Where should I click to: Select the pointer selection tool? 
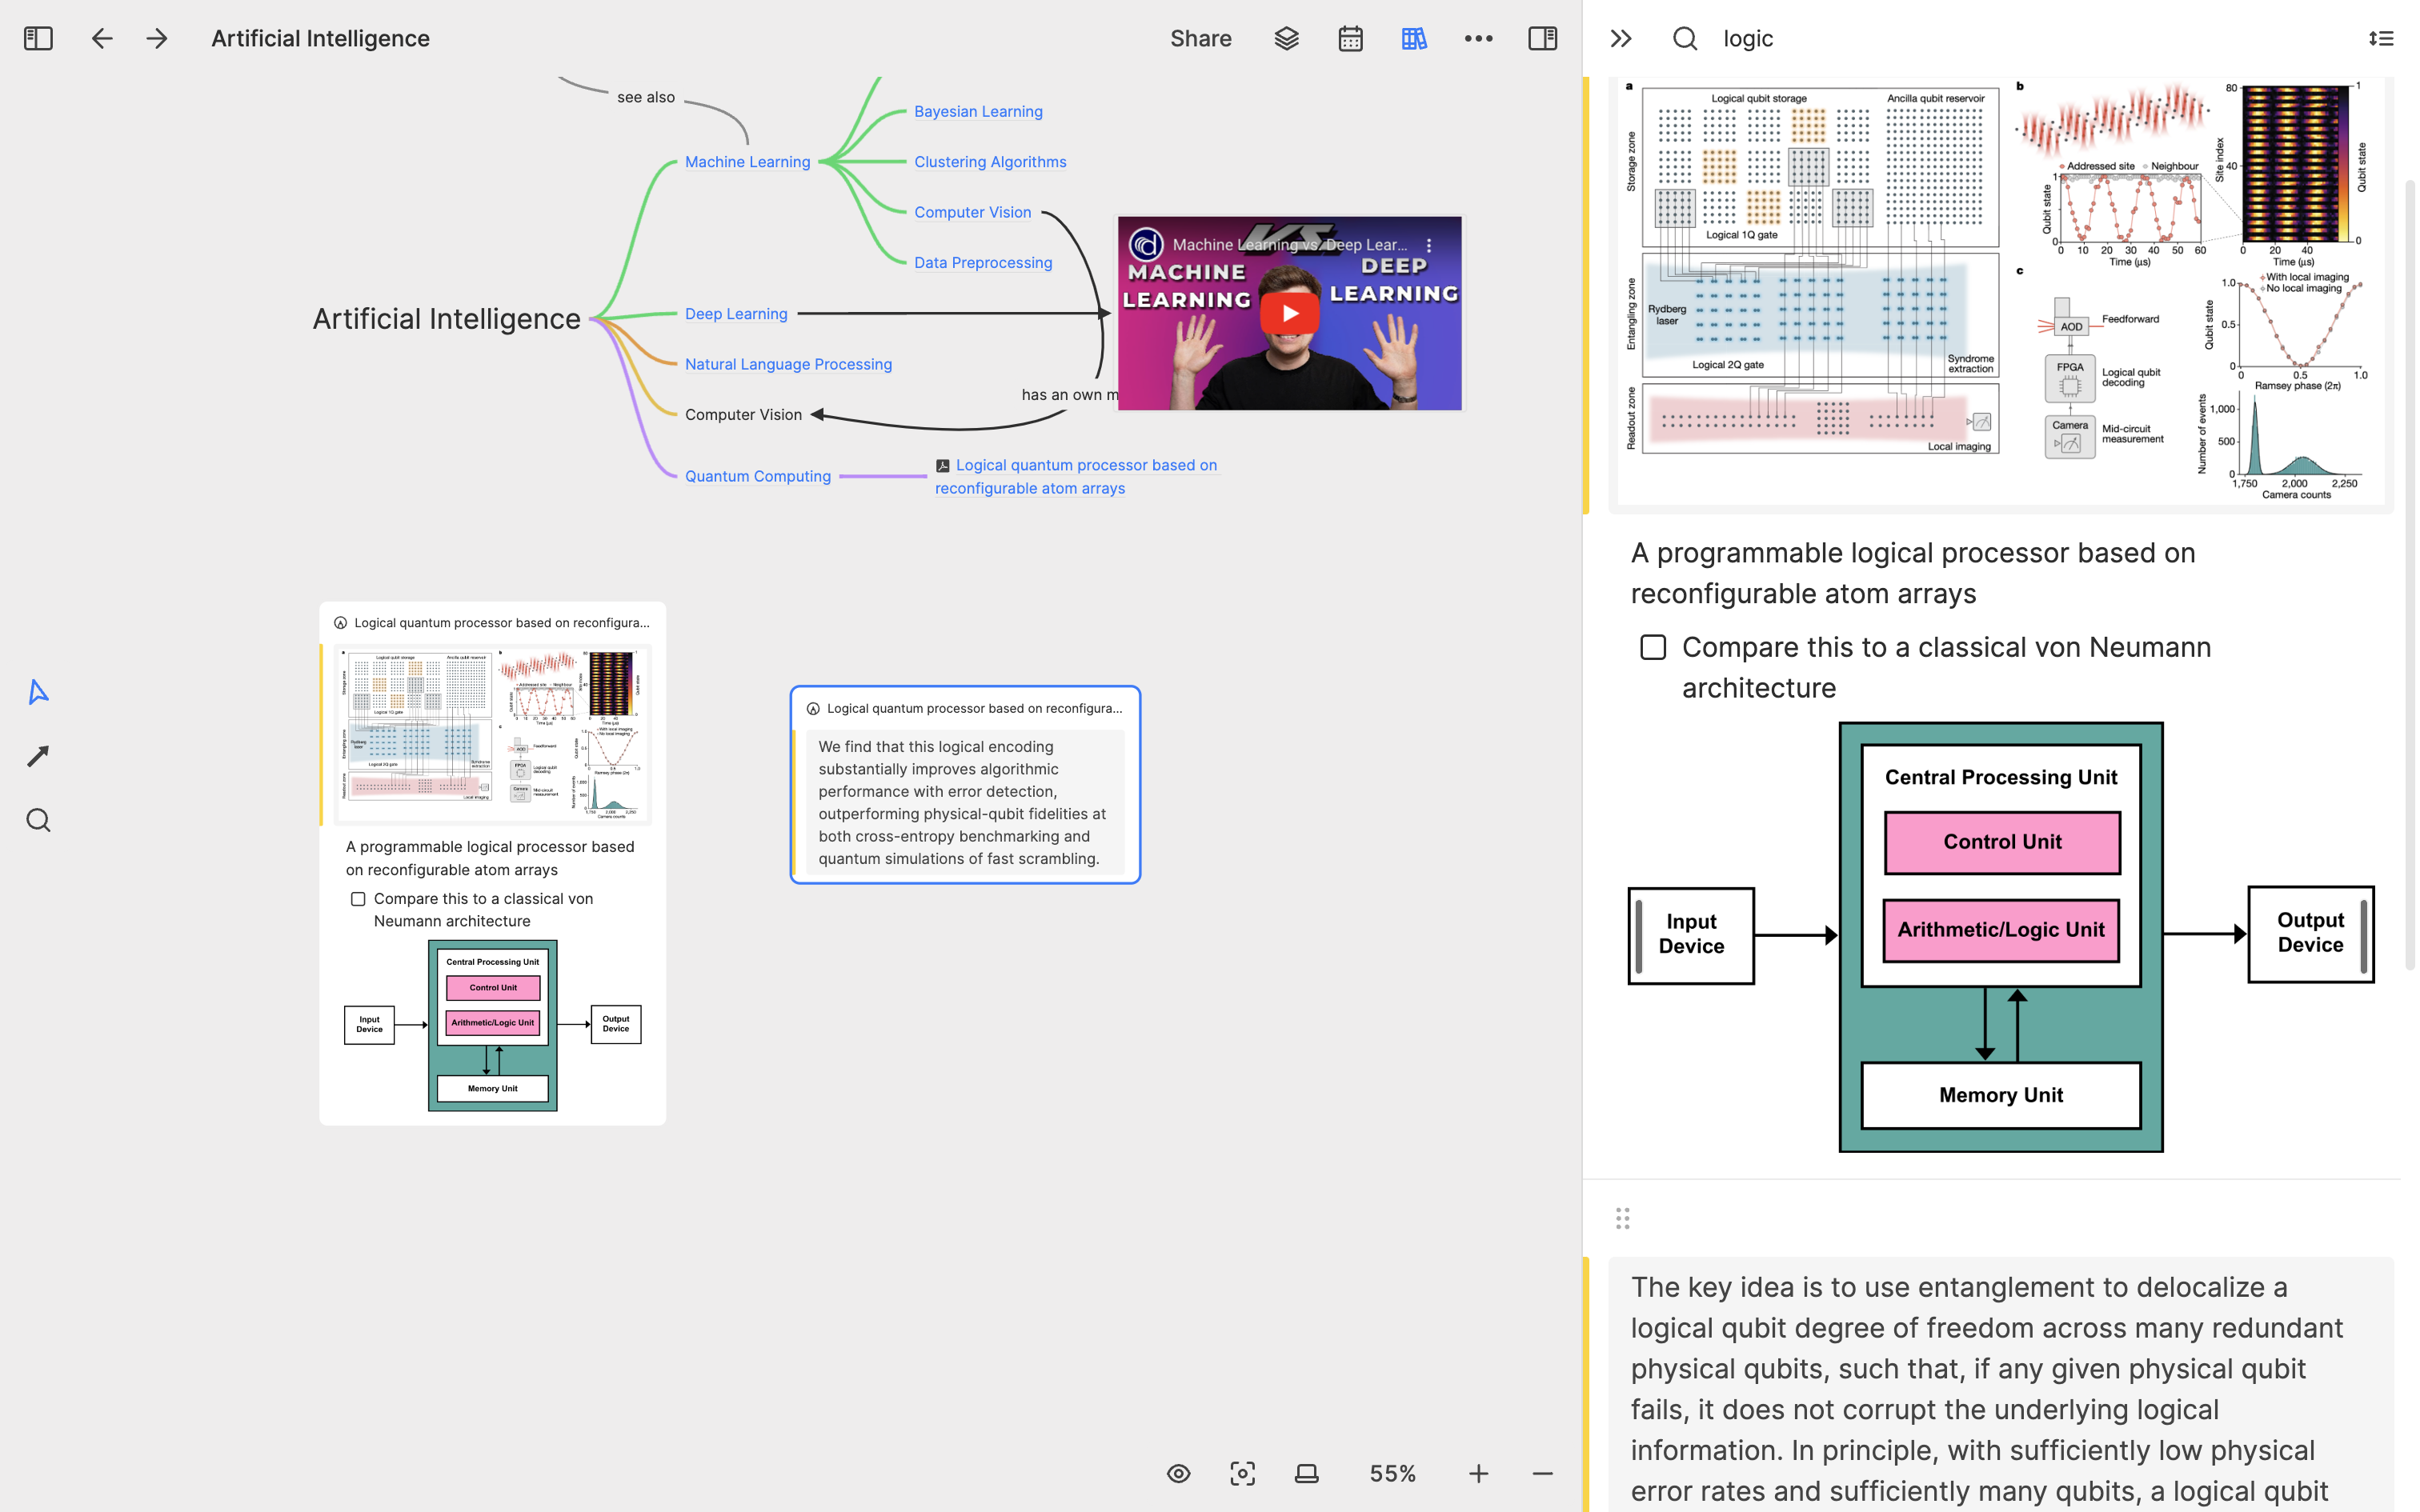38,692
